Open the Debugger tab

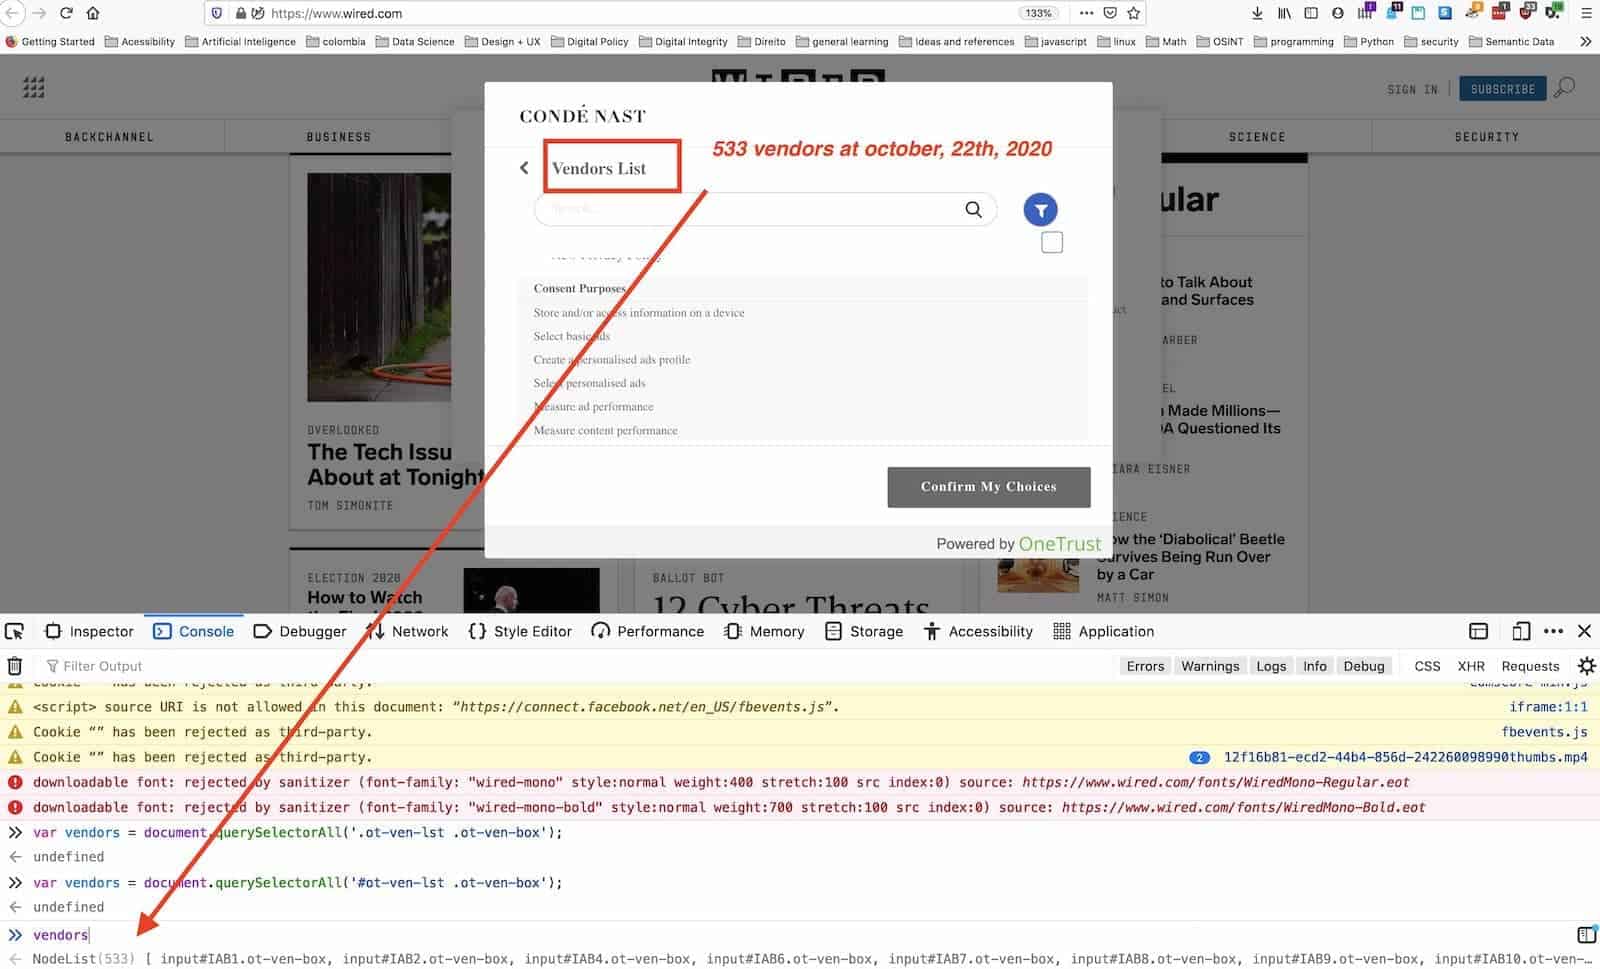point(300,631)
